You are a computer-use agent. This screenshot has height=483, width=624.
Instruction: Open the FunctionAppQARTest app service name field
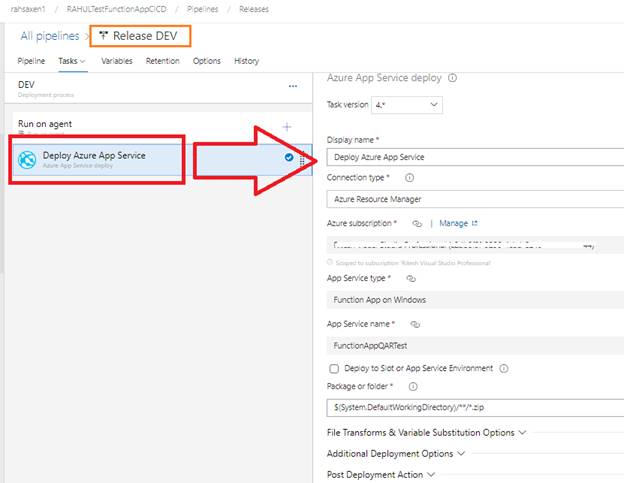(475, 345)
